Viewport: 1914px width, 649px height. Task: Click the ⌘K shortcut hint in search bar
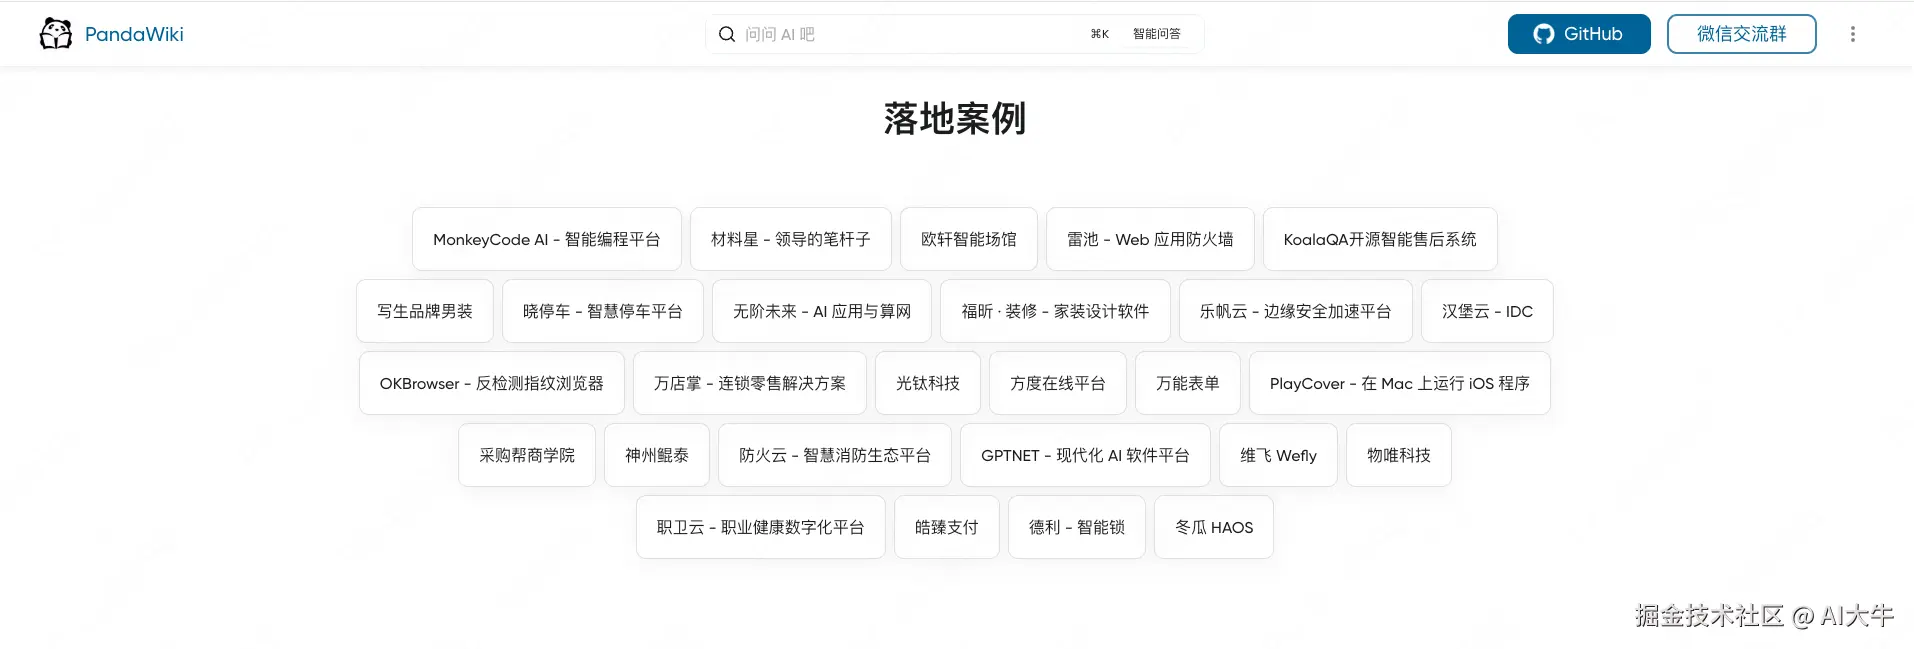(x=1100, y=34)
